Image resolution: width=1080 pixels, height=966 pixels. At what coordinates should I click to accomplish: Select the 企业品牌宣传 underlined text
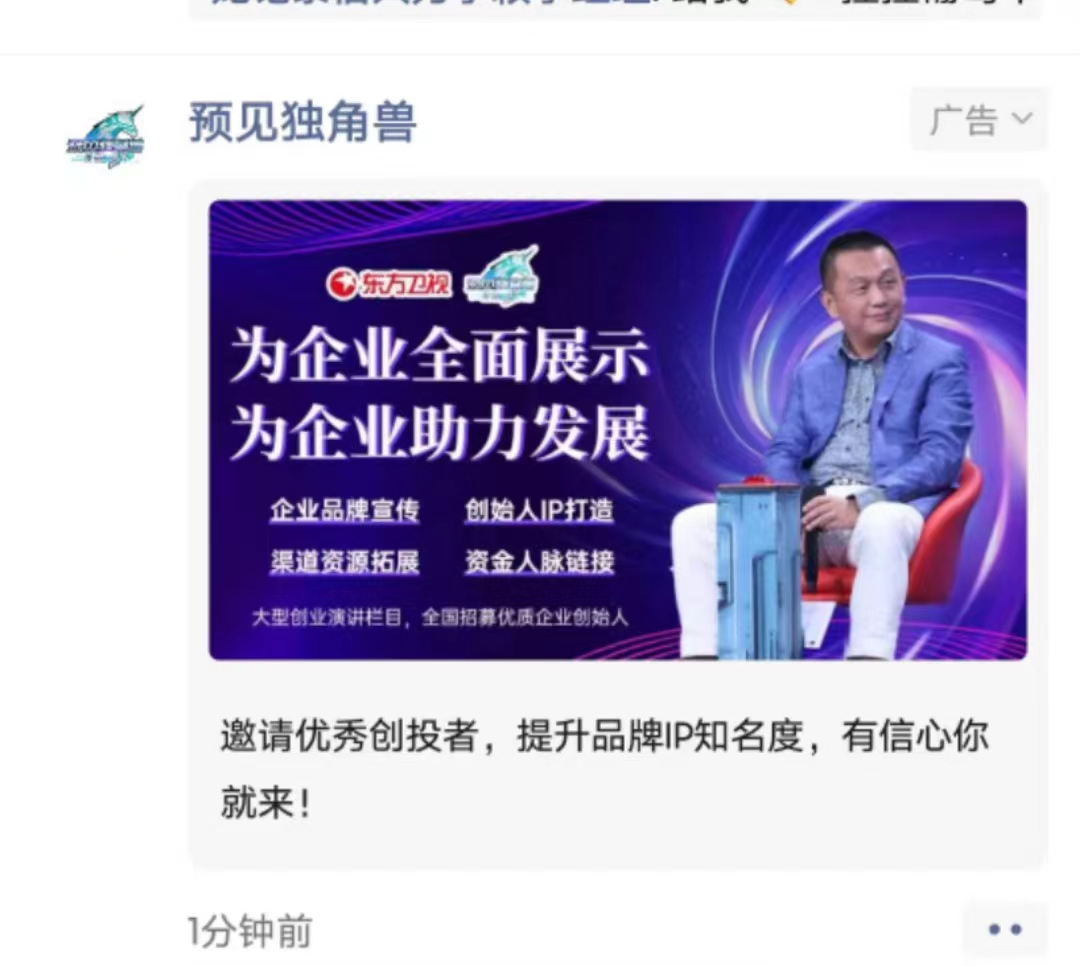tap(344, 511)
